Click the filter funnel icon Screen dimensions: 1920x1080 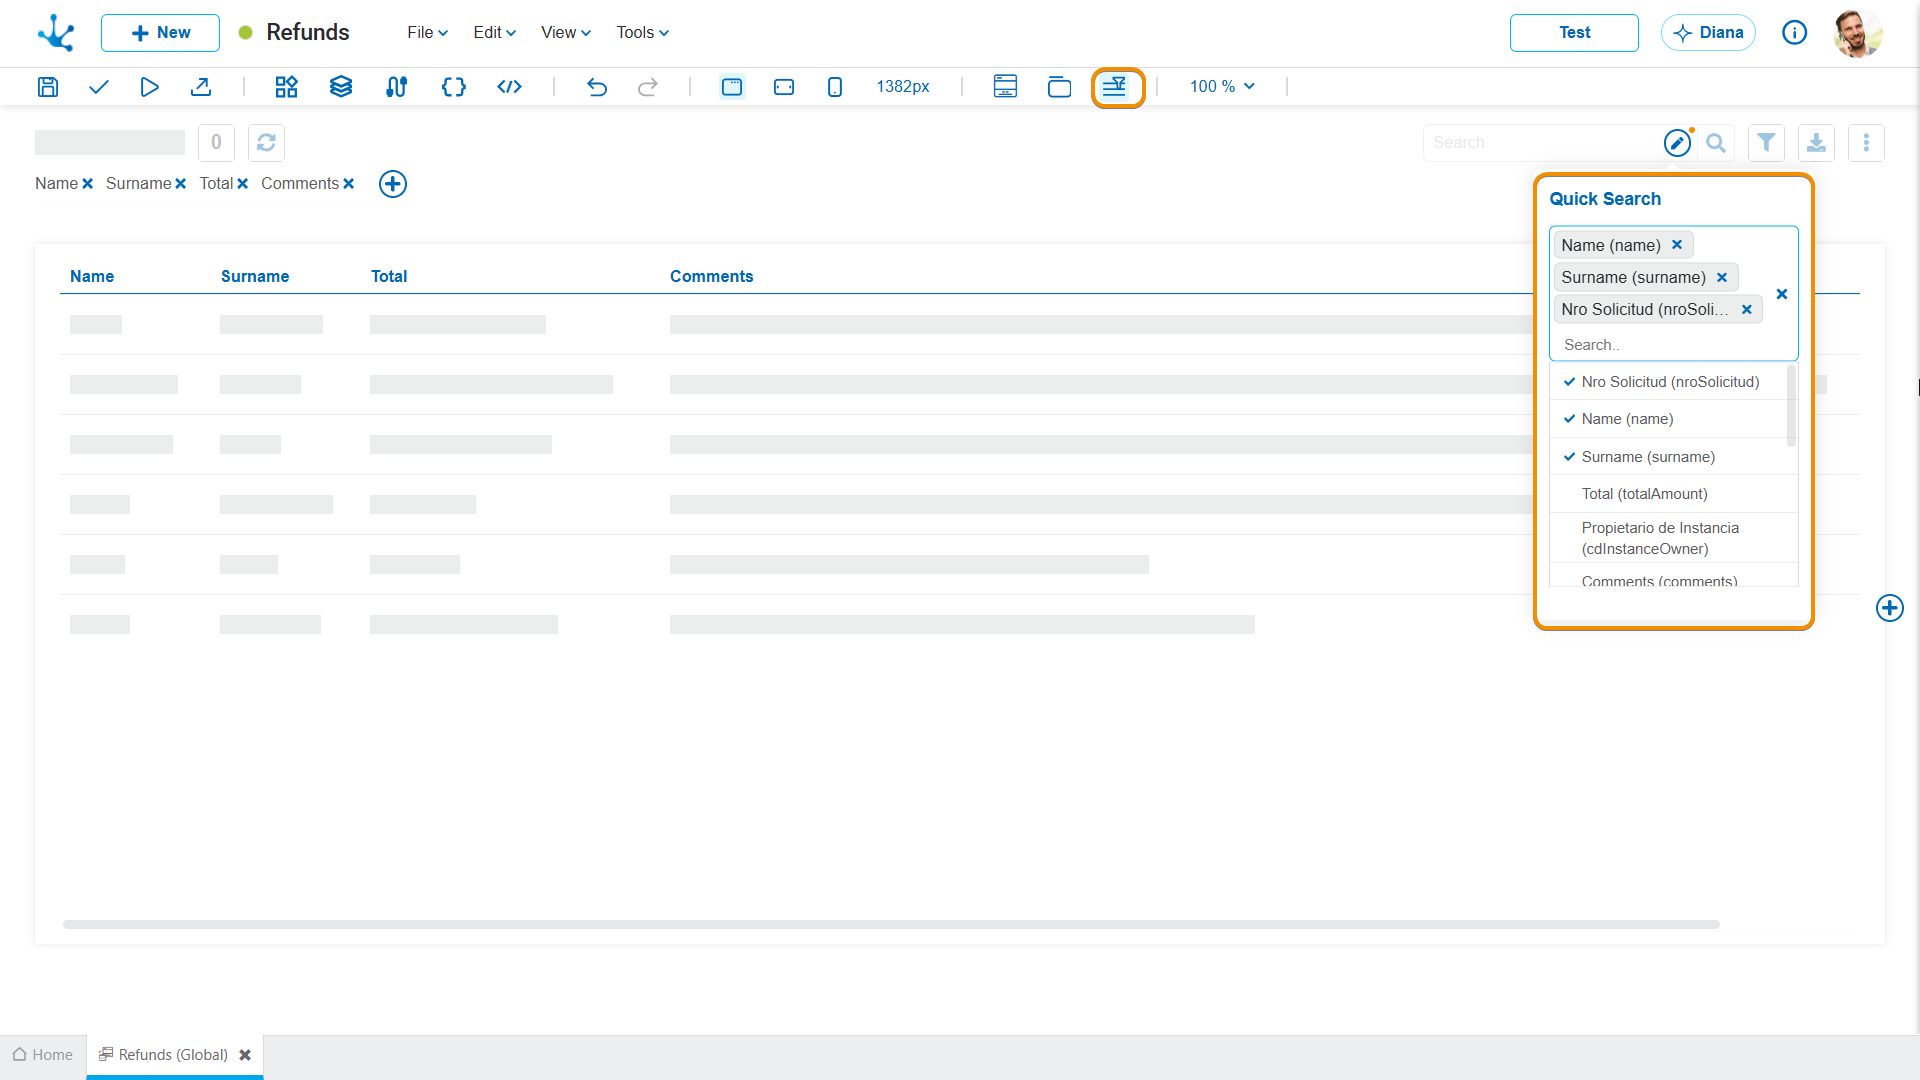pyautogui.click(x=1767, y=143)
